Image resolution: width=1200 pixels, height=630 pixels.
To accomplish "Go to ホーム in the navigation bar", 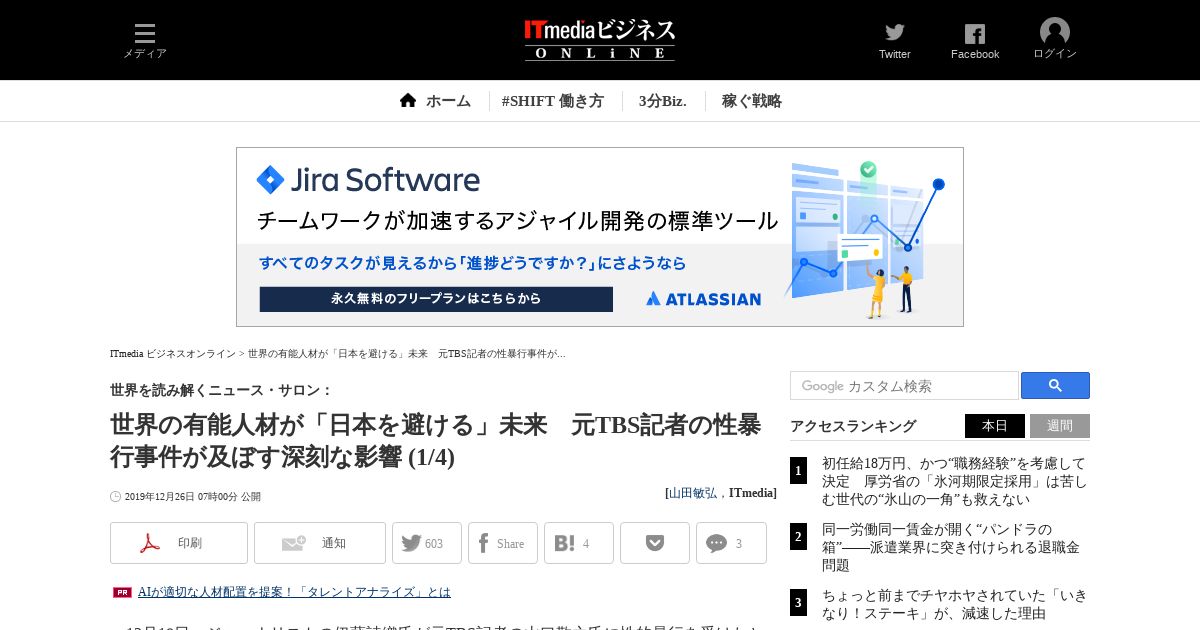I will coord(435,101).
